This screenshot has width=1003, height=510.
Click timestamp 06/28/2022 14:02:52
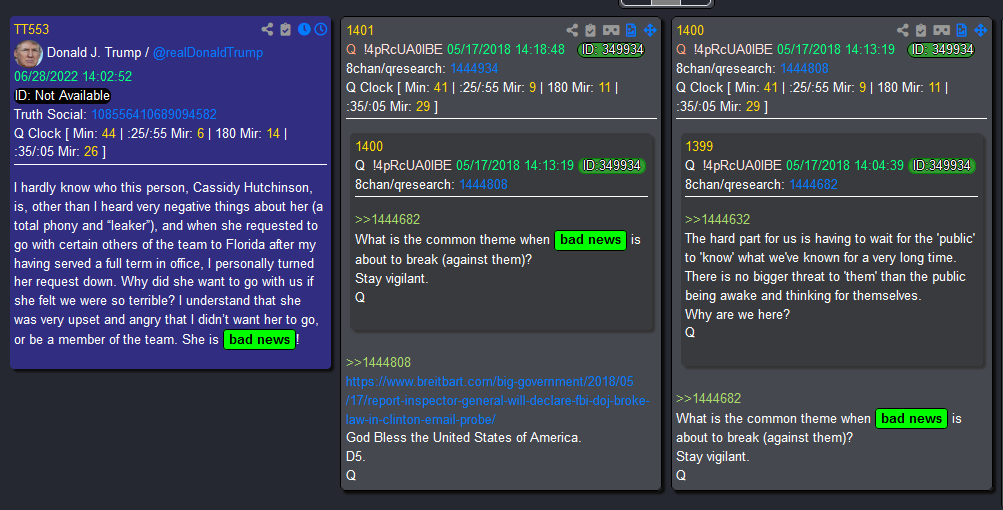coord(73,77)
